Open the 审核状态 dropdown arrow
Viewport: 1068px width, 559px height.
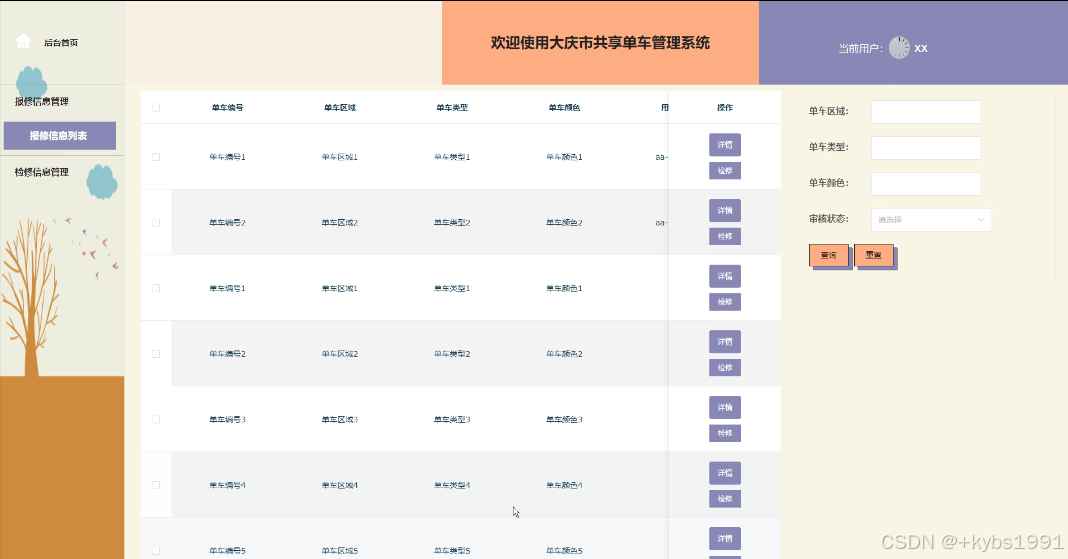tap(981, 219)
